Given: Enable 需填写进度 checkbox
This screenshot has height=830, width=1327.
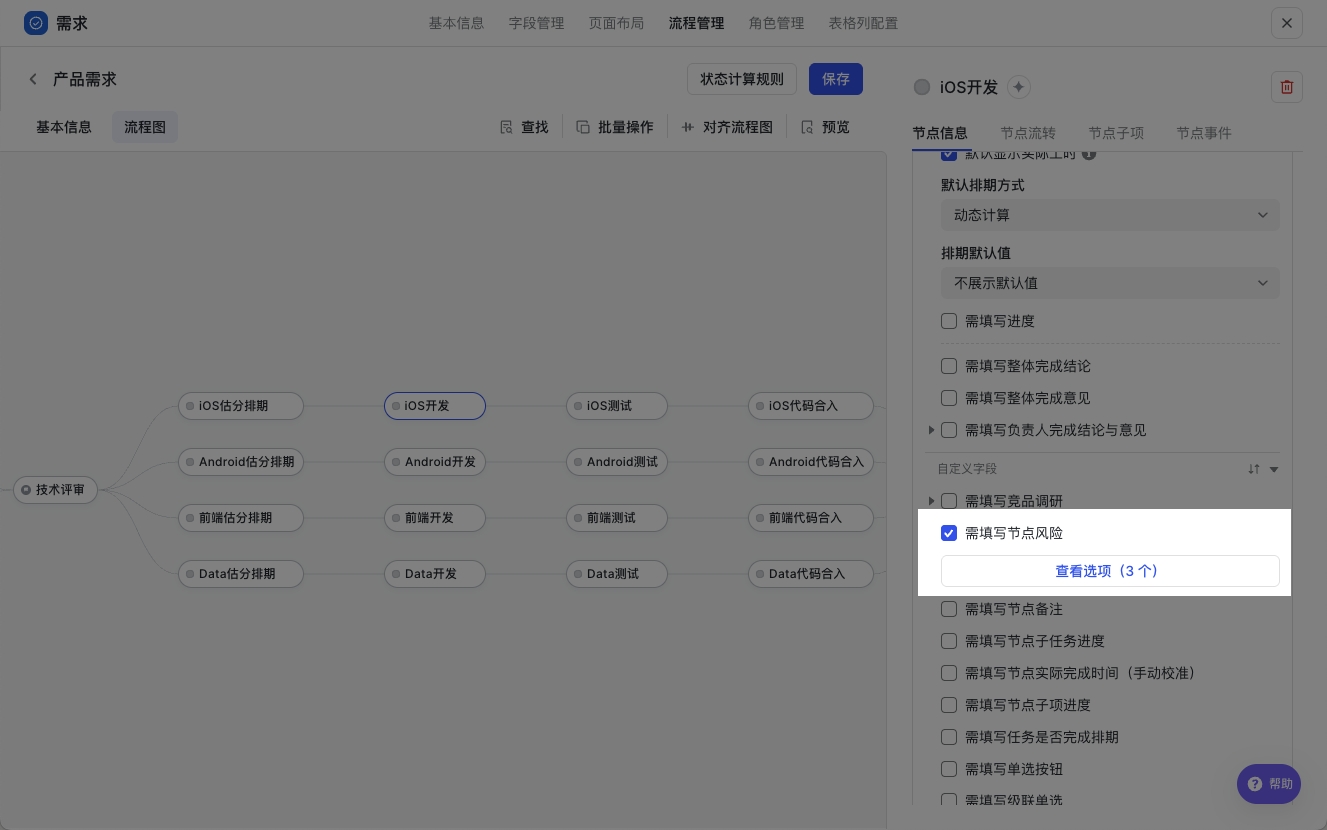Looking at the screenshot, I should pyautogui.click(x=949, y=321).
